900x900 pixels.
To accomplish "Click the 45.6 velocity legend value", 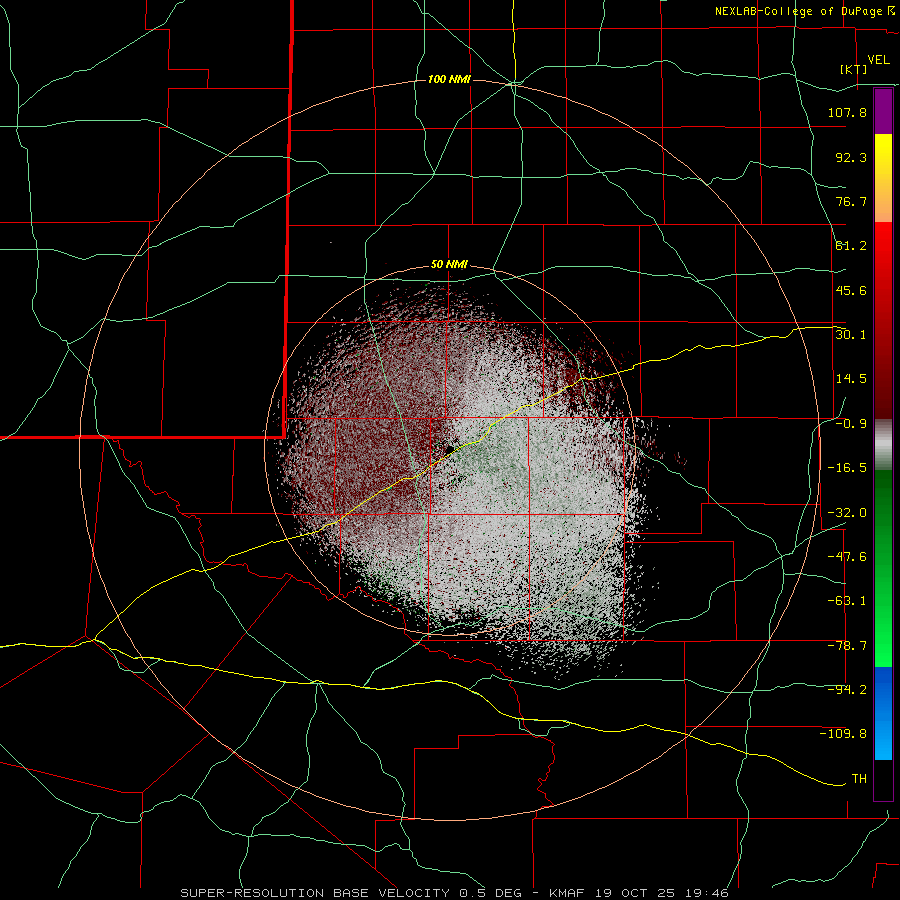I will [x=851, y=290].
